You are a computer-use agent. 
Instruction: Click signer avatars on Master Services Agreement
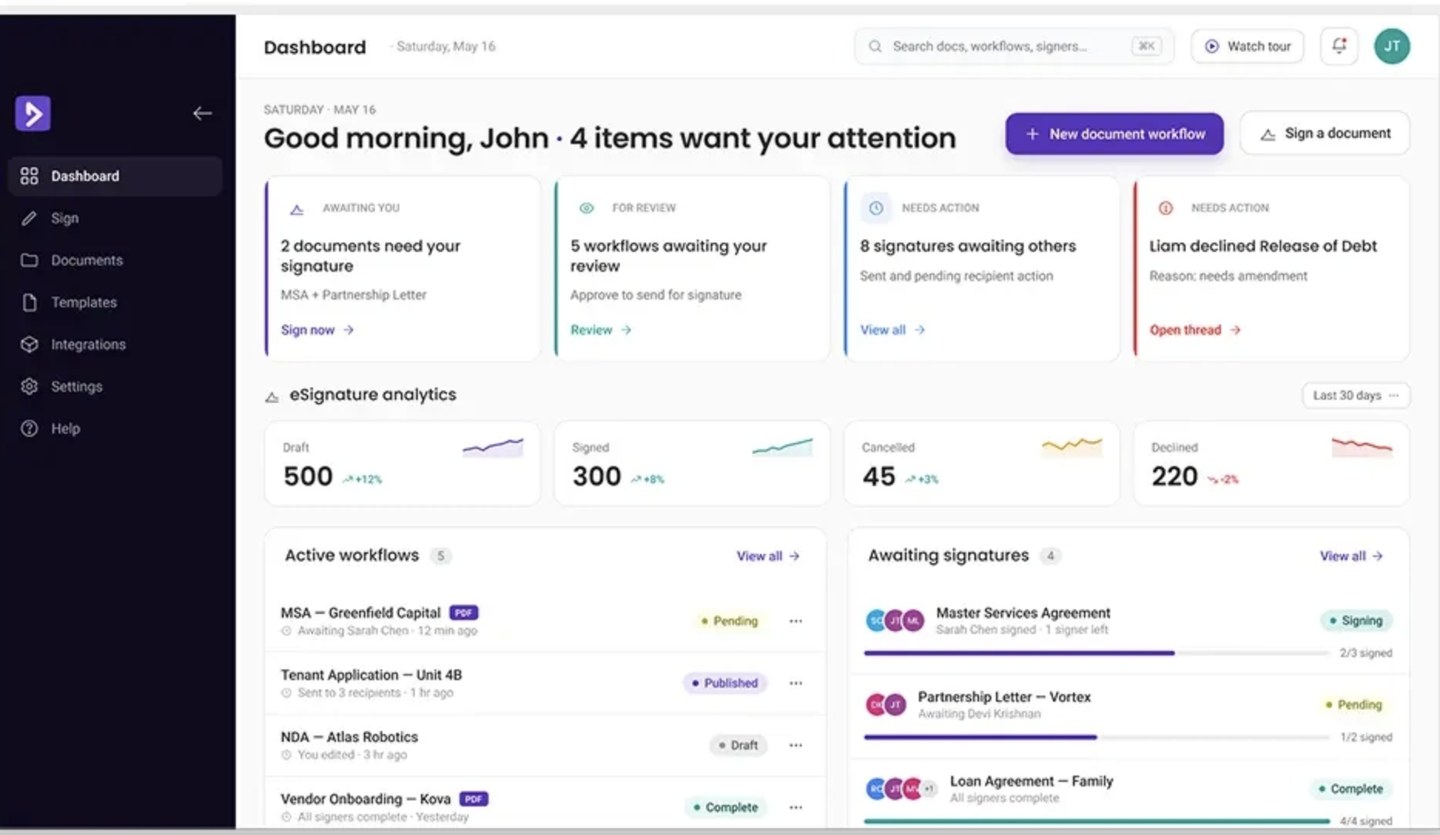(x=895, y=621)
